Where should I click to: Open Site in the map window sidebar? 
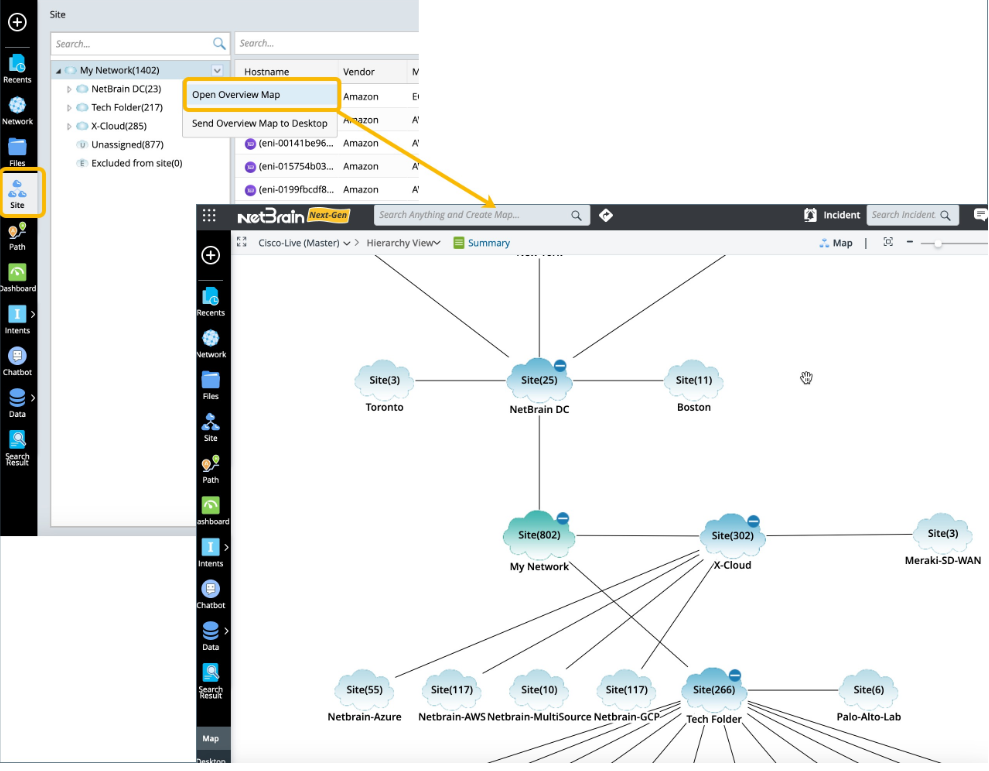[211, 427]
